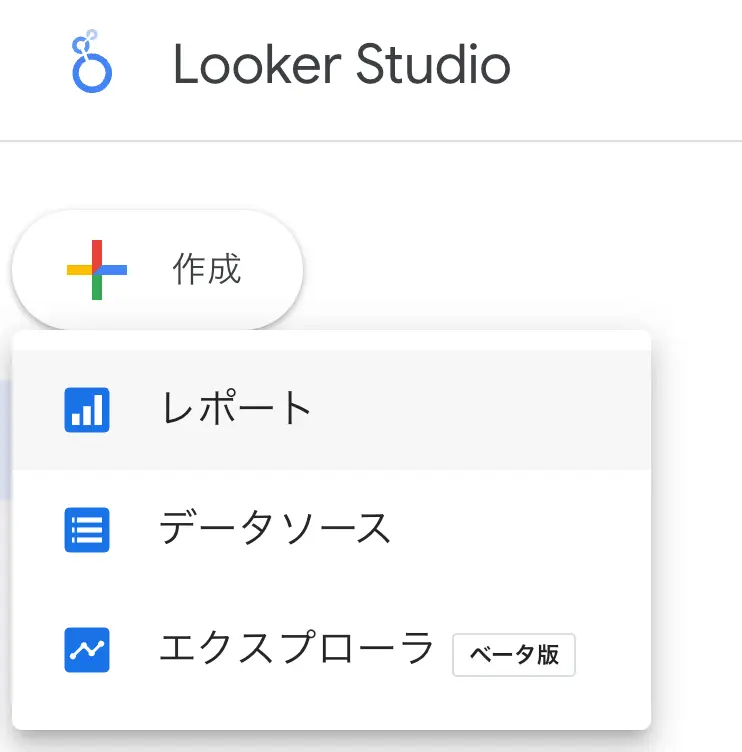Click the エクスプローラ text label
This screenshot has width=742, height=752.
[x=296, y=647]
